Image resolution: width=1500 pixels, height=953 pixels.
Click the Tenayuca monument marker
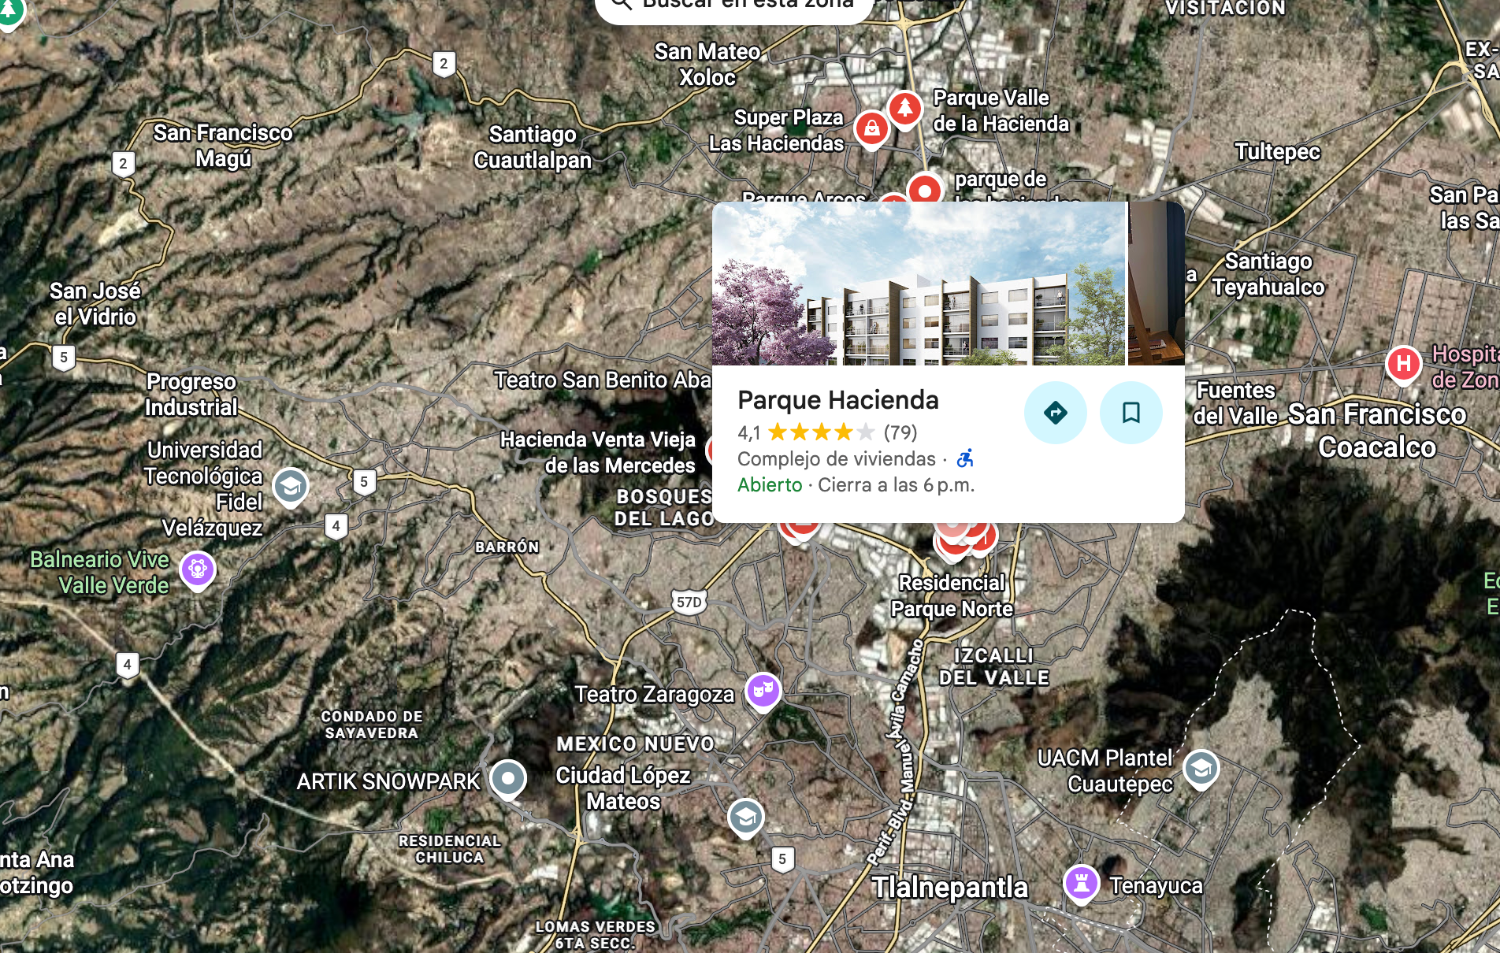click(1081, 883)
